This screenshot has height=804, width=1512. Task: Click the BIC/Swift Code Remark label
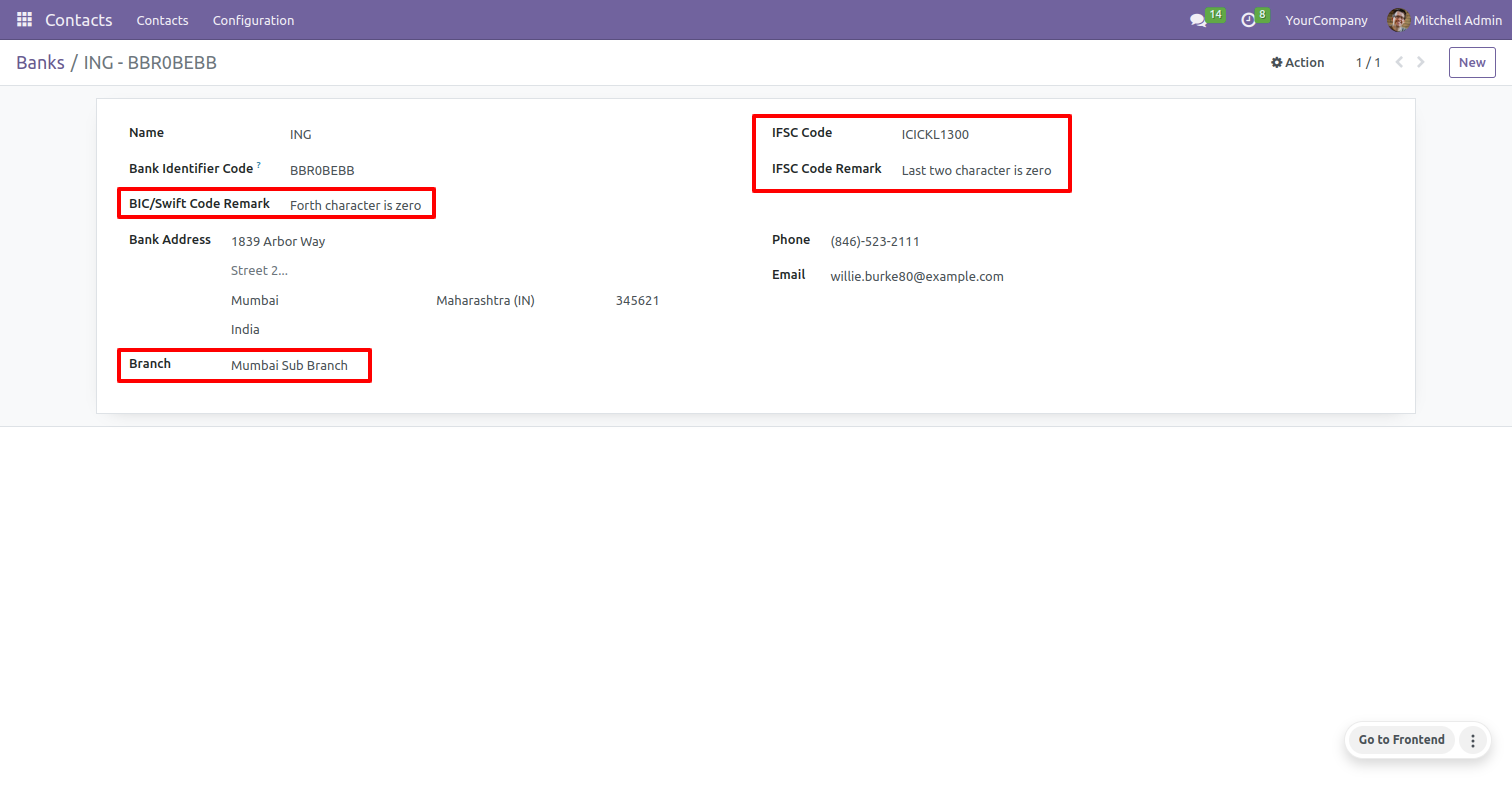pyautogui.click(x=199, y=203)
